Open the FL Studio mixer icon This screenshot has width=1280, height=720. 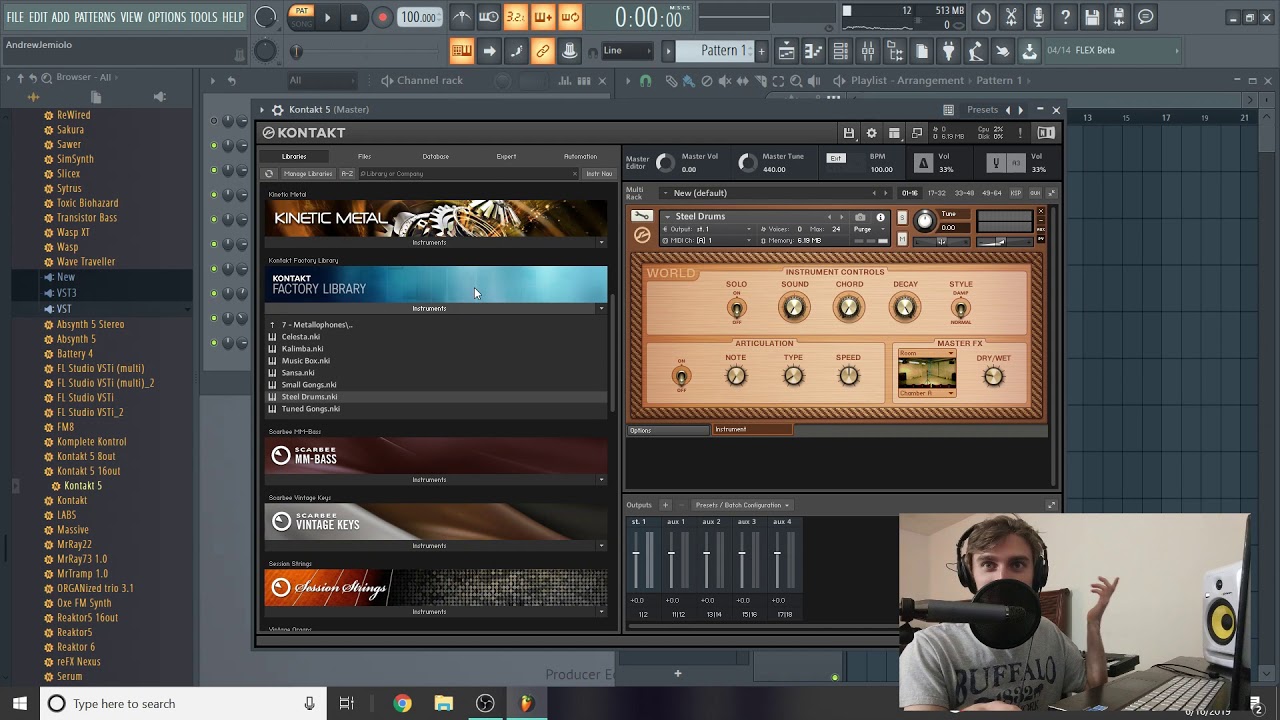[867, 51]
